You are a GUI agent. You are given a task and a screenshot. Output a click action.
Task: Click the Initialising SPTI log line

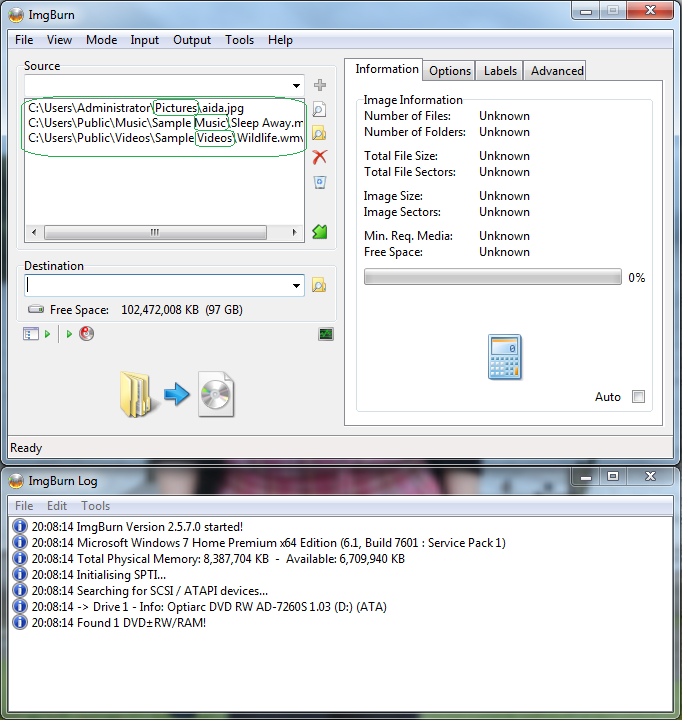(x=99, y=575)
